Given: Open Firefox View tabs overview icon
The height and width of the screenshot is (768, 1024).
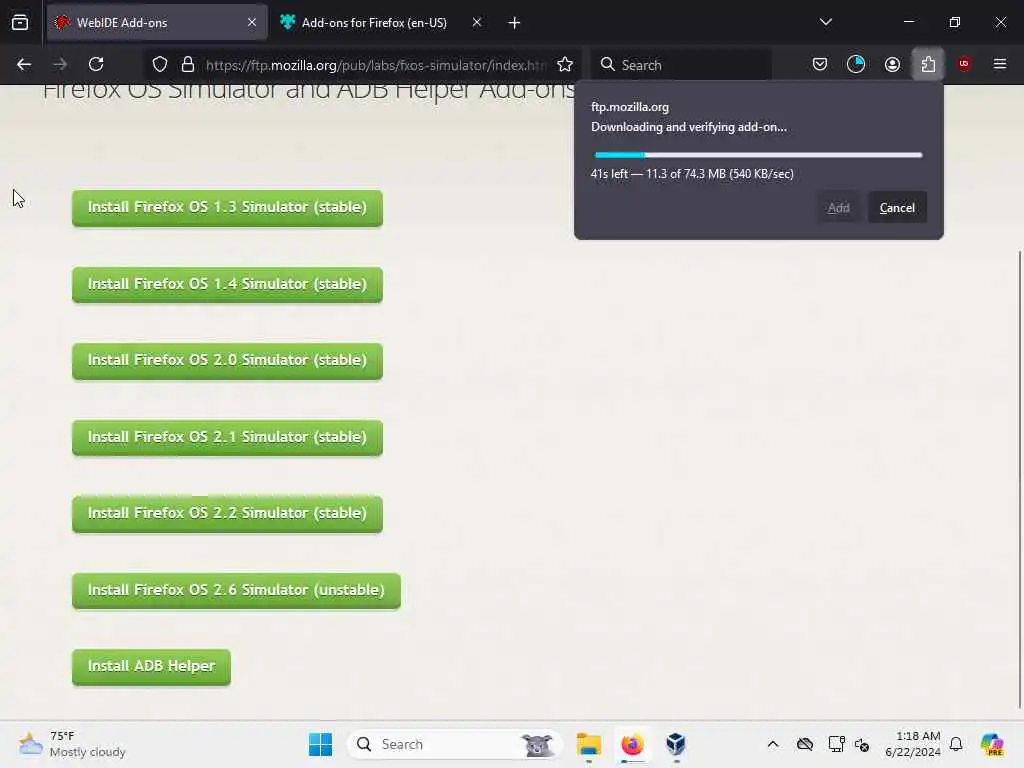Looking at the screenshot, I should click(x=20, y=23).
